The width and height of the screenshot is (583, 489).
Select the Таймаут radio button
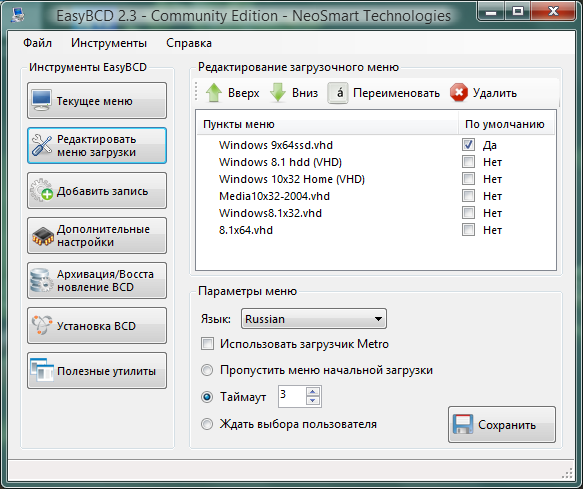click(x=207, y=397)
